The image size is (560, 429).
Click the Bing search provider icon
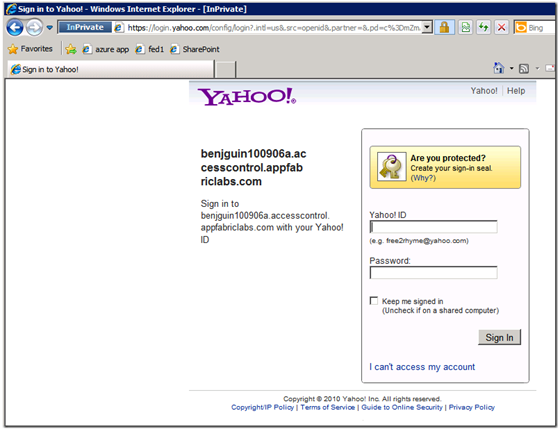pos(521,28)
